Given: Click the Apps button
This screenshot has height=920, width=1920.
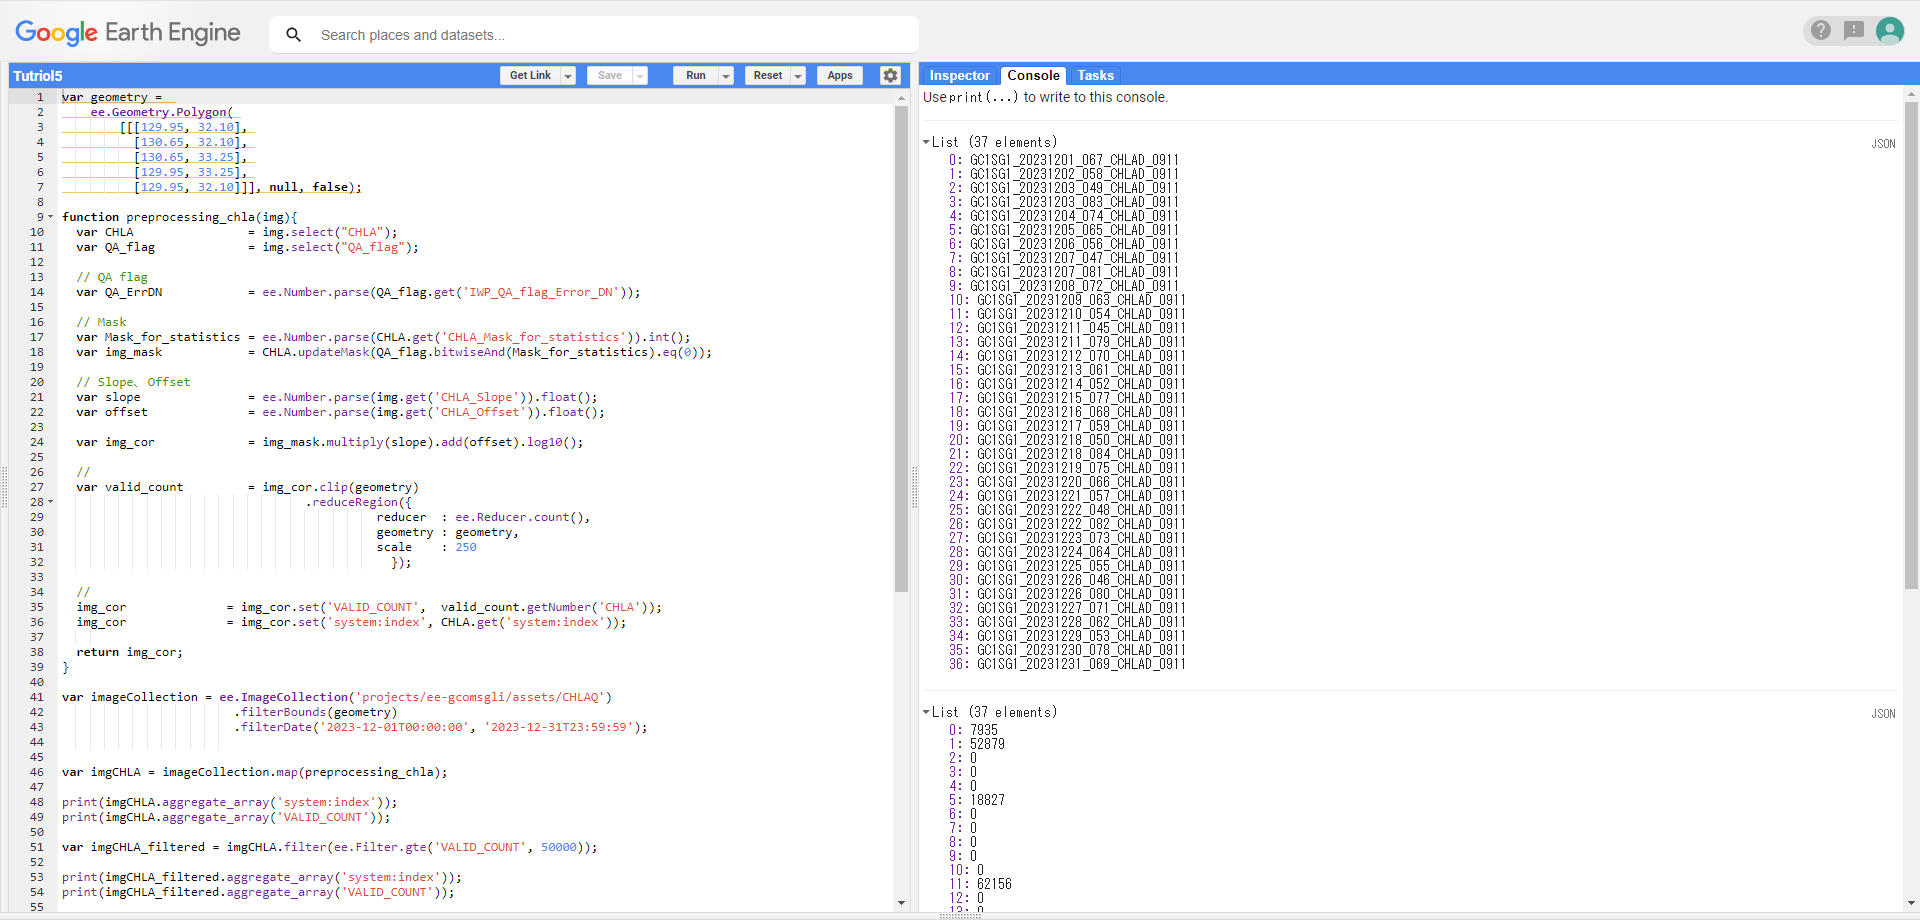Looking at the screenshot, I should coord(839,76).
